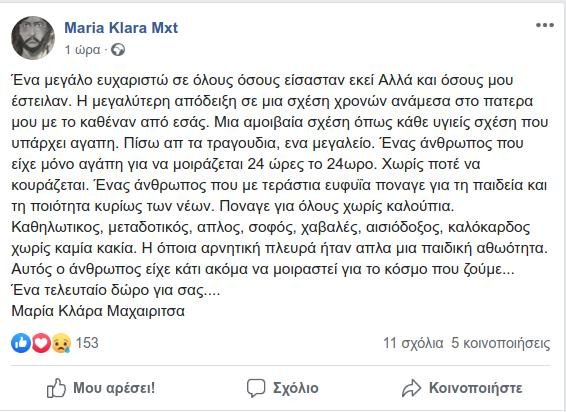Show who reacted via the 153 count
The width and height of the screenshot is (566, 412).
[87, 343]
